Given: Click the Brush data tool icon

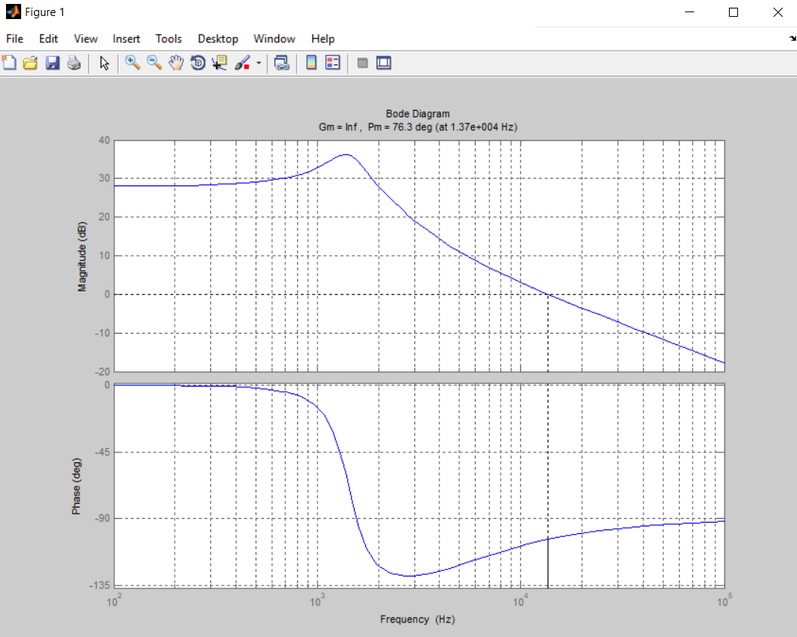Looking at the screenshot, I should click(242, 63).
